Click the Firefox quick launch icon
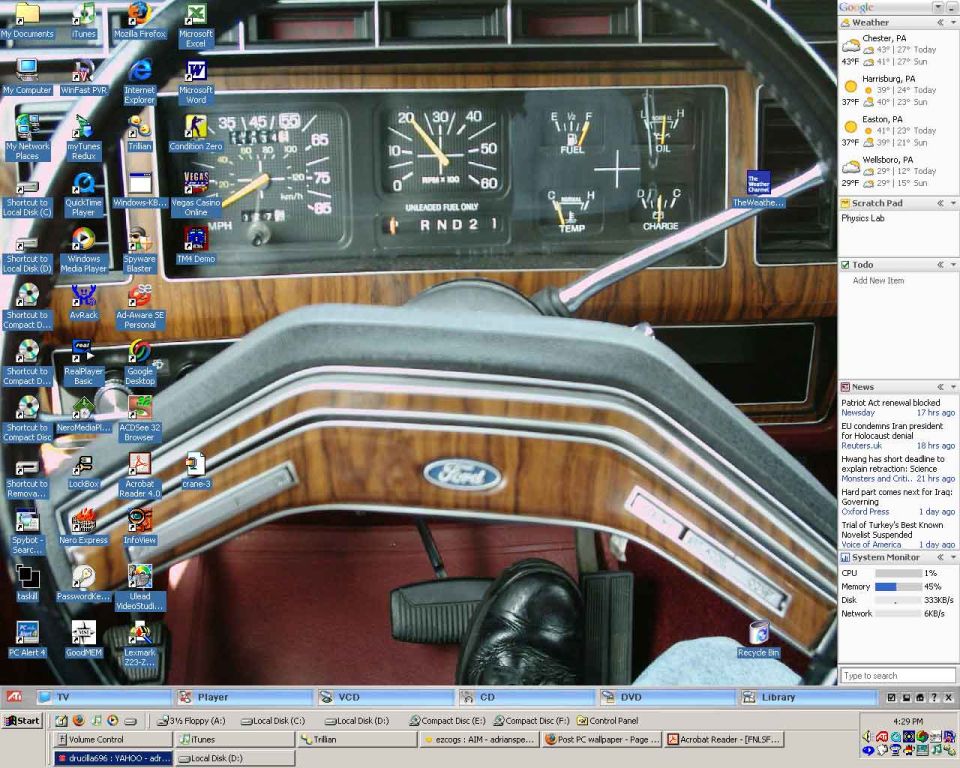This screenshot has height=768, width=960. (x=78, y=721)
